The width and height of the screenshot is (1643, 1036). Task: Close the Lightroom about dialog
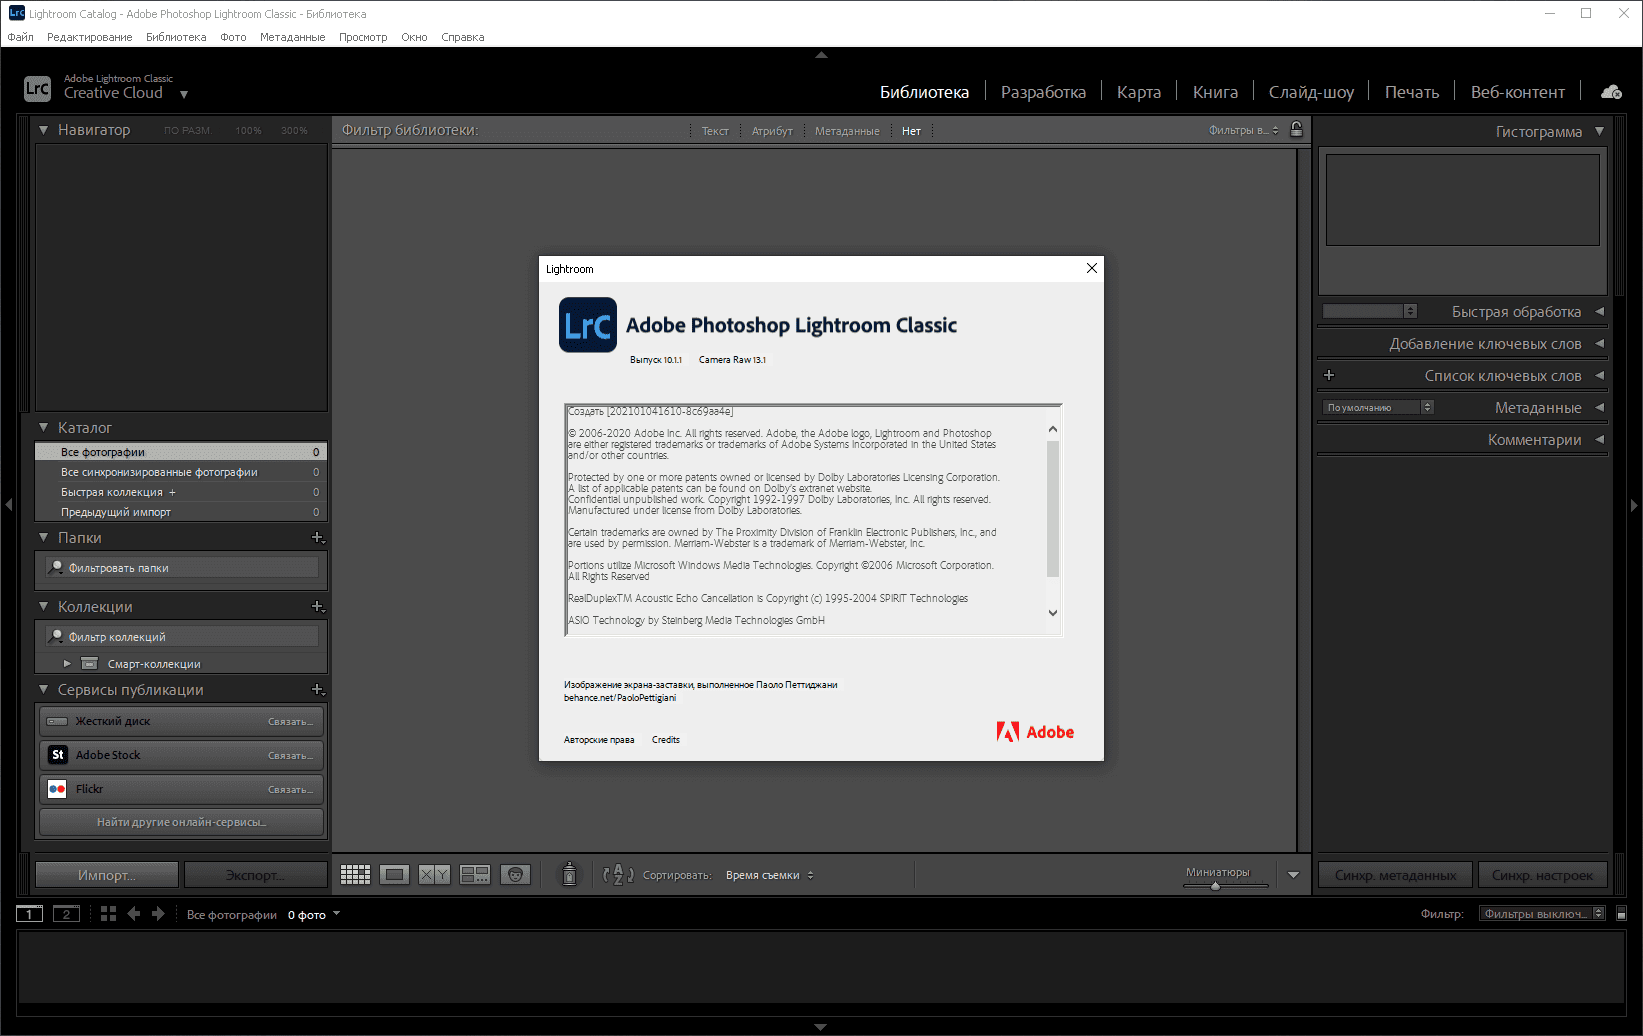pos(1092,268)
